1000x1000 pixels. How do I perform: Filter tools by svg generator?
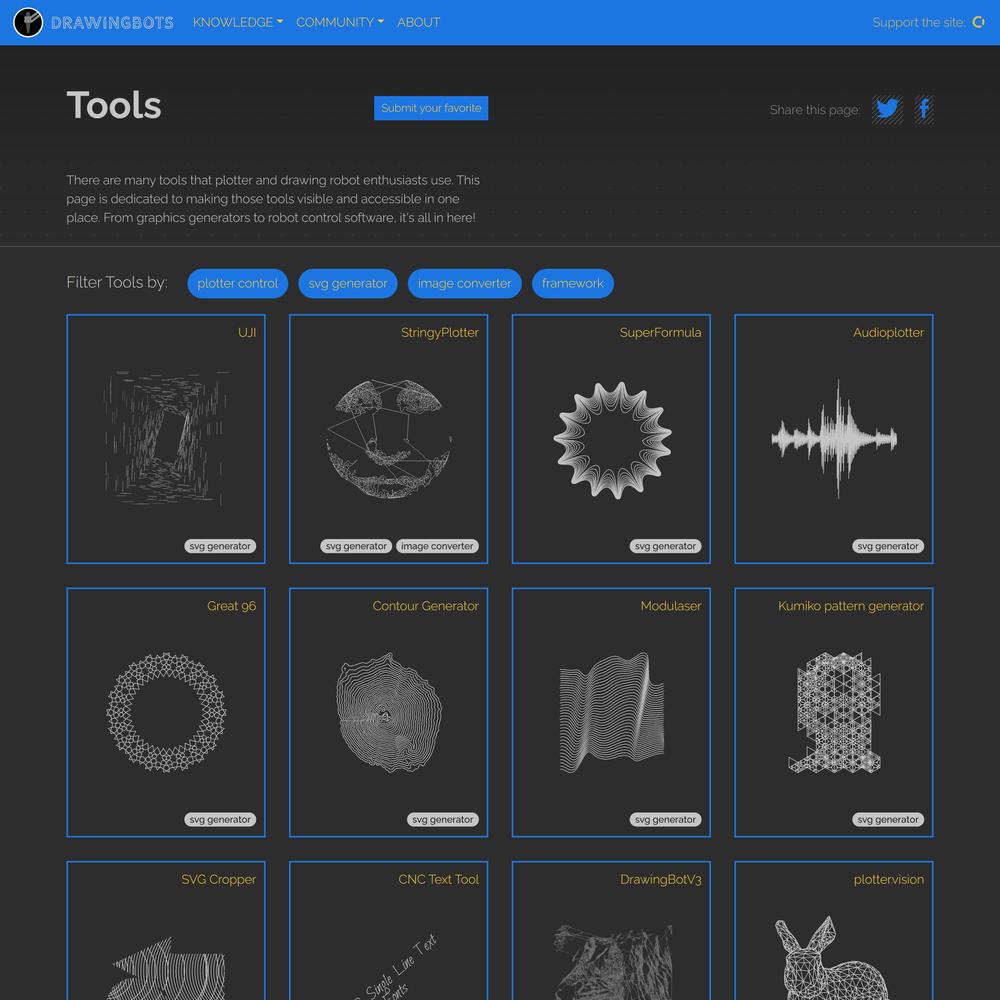pos(348,283)
